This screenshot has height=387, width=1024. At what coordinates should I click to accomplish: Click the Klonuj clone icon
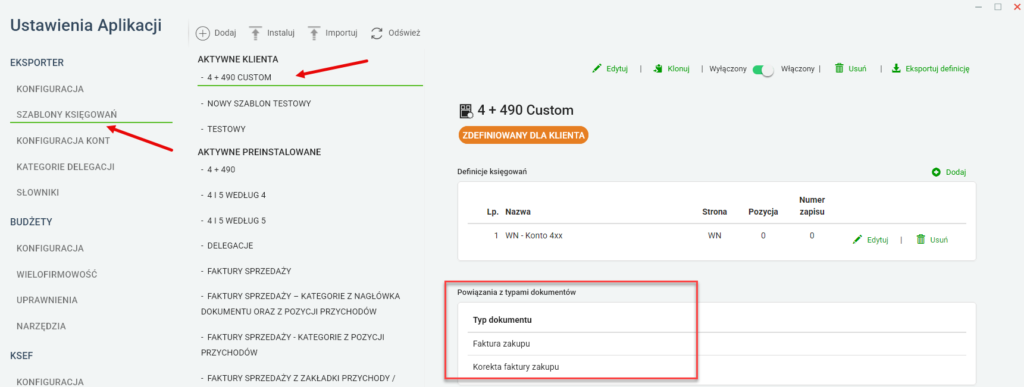pos(658,69)
